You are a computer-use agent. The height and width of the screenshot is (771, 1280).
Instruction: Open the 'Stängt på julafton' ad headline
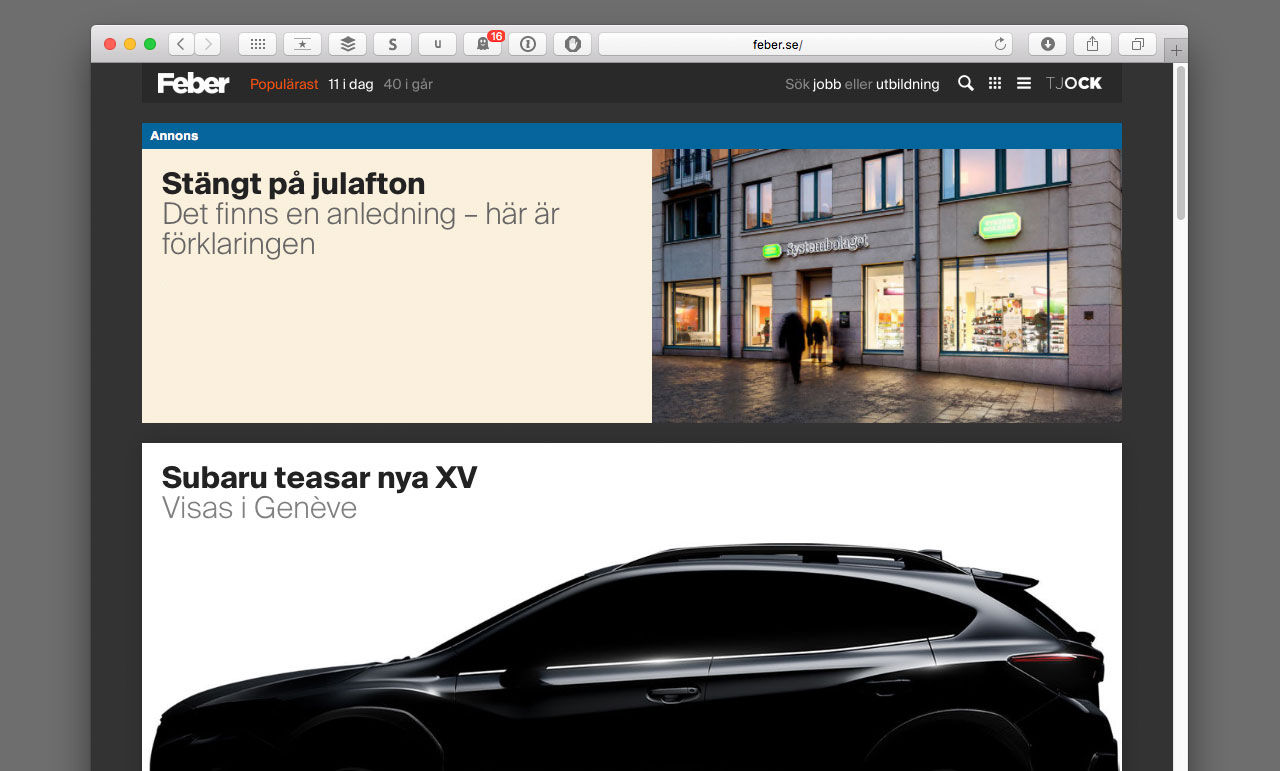pos(294,183)
